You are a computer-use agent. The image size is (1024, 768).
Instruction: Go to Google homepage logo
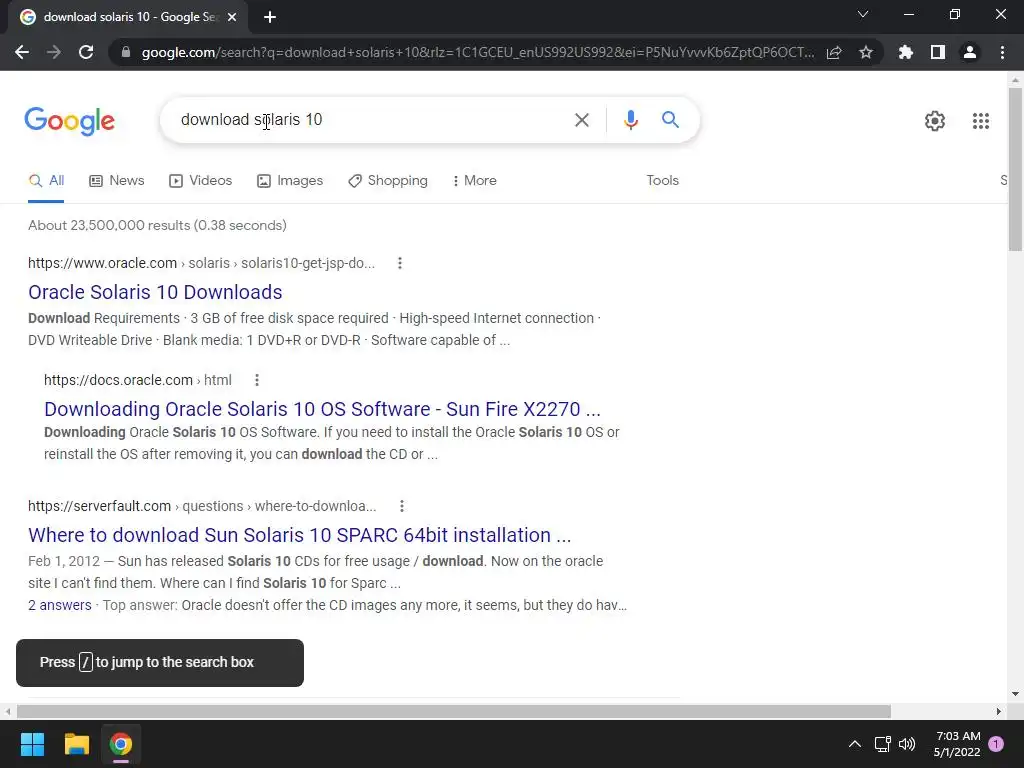tap(69, 121)
